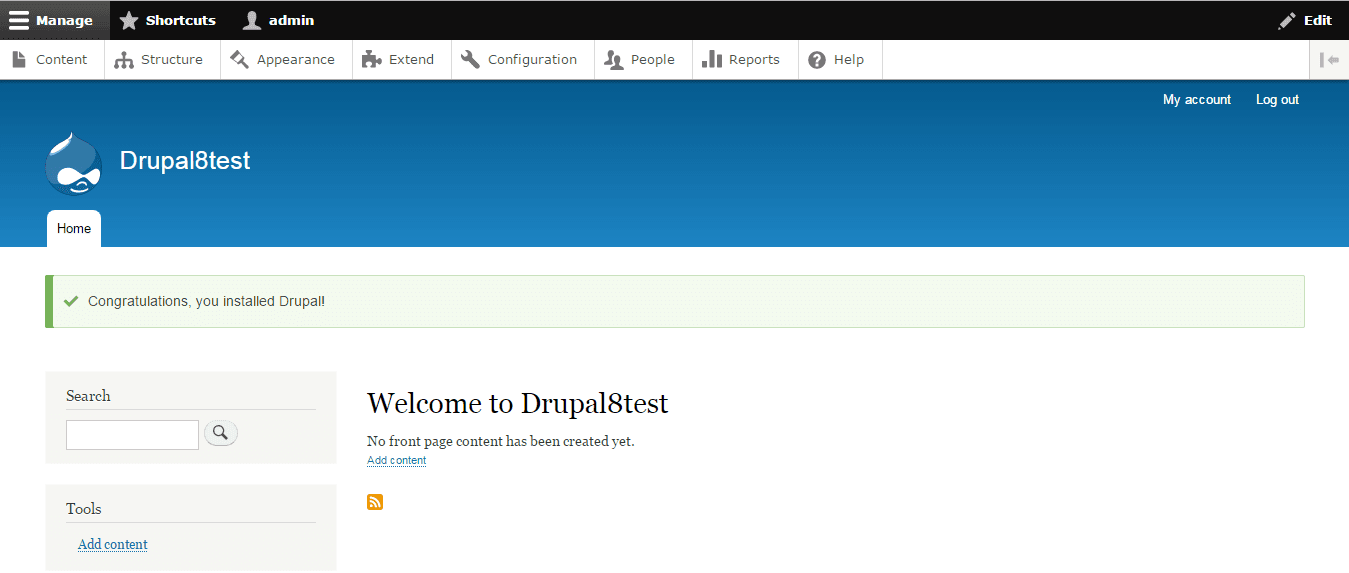
Task: Click the Tools block heading
Action: point(84,509)
